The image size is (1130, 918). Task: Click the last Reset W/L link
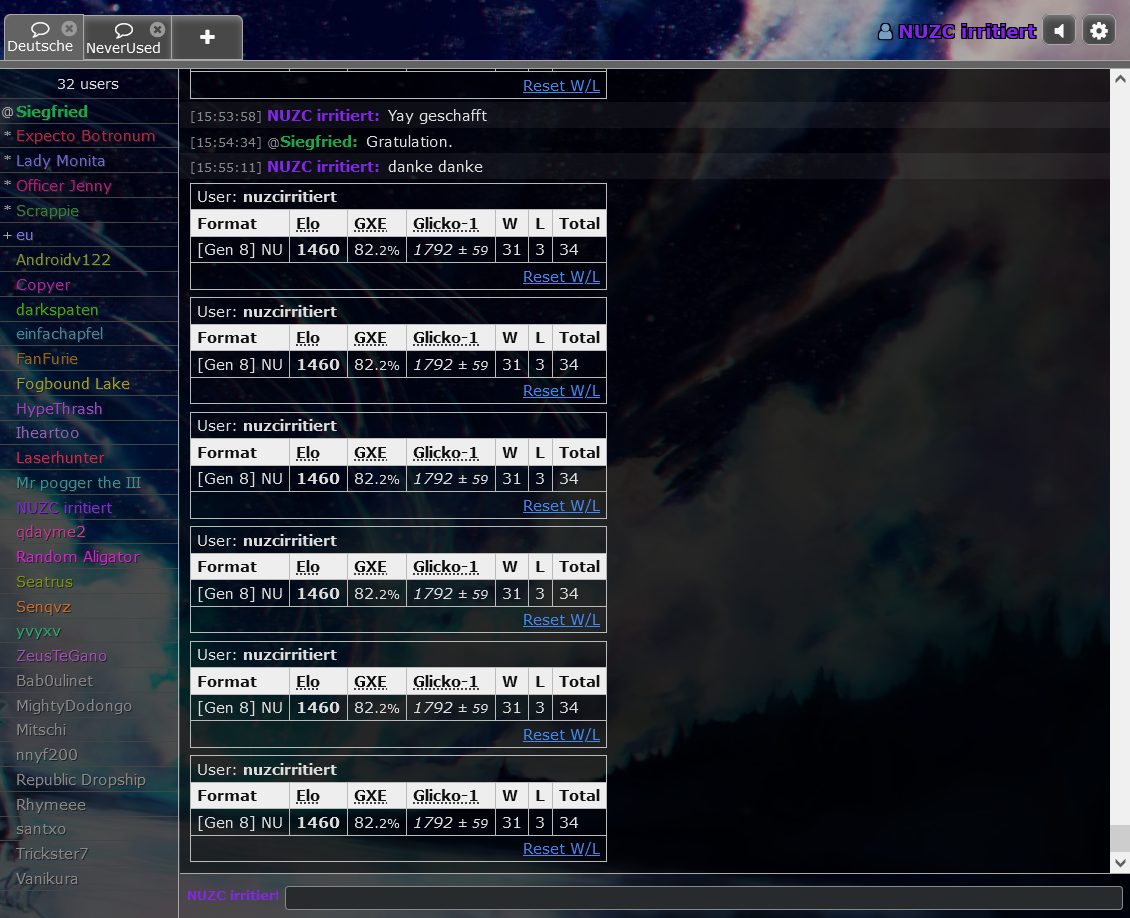561,849
